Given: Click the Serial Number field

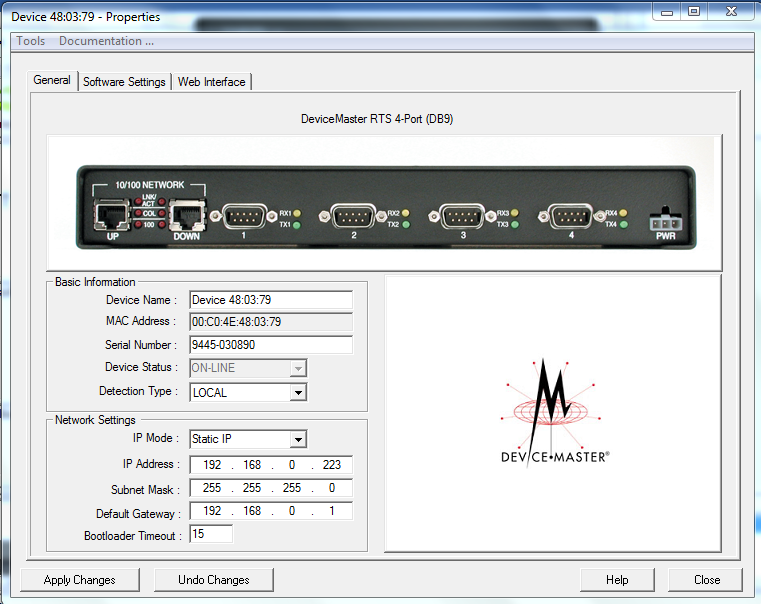Looking at the screenshot, I should tap(271, 345).
